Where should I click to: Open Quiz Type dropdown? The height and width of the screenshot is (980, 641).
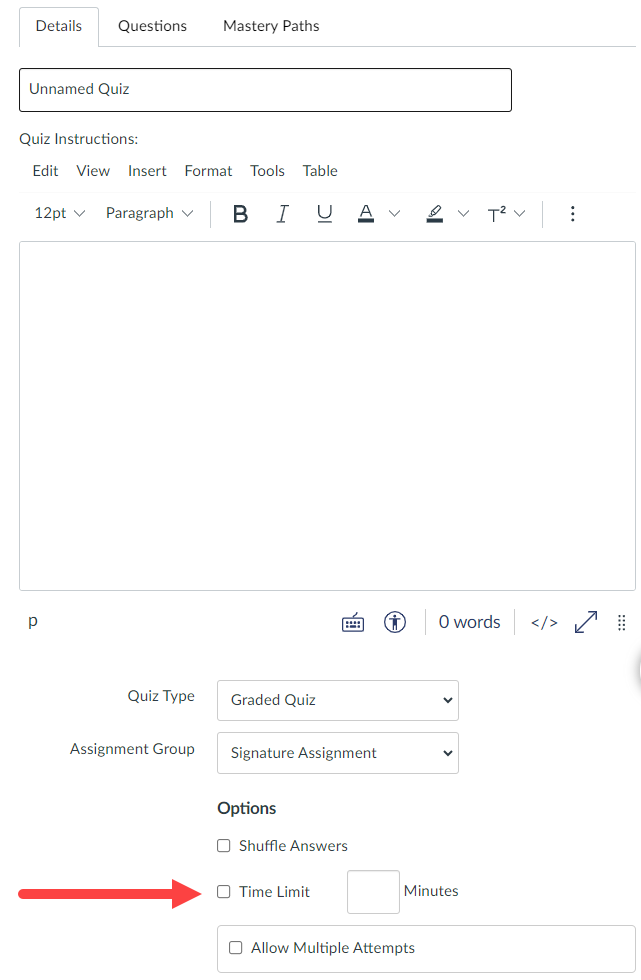pos(338,700)
